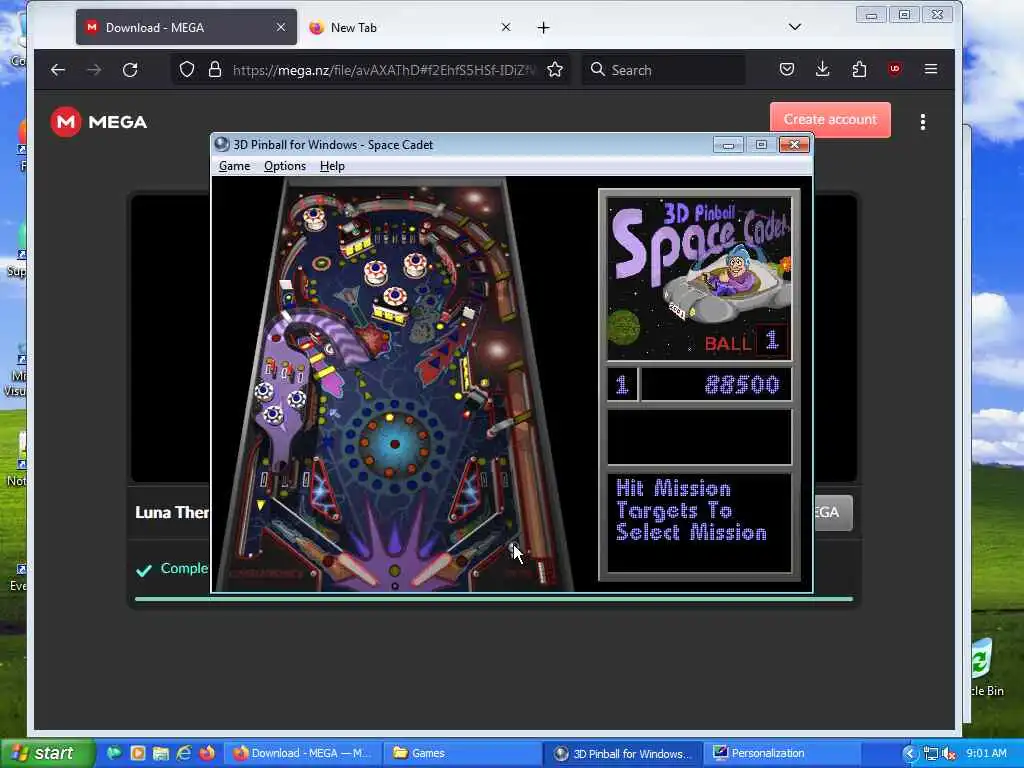Minimize the Firefox window
Image resolution: width=1024 pixels, height=768 pixels.
click(872, 14)
